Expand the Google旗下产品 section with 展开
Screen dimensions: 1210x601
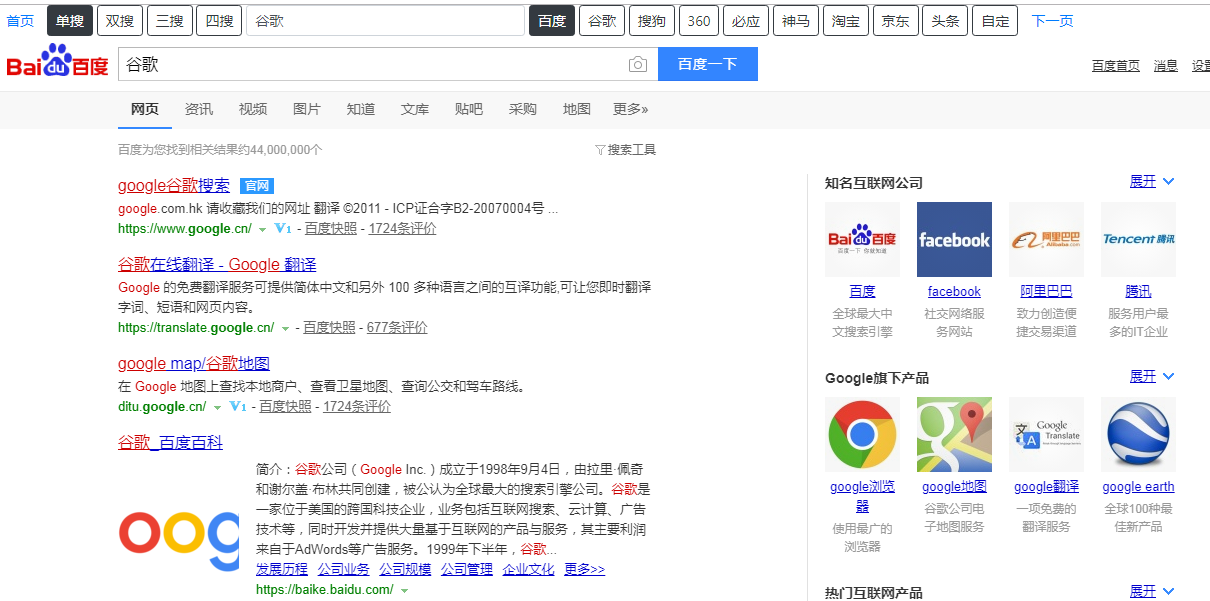pyautogui.click(x=1152, y=376)
